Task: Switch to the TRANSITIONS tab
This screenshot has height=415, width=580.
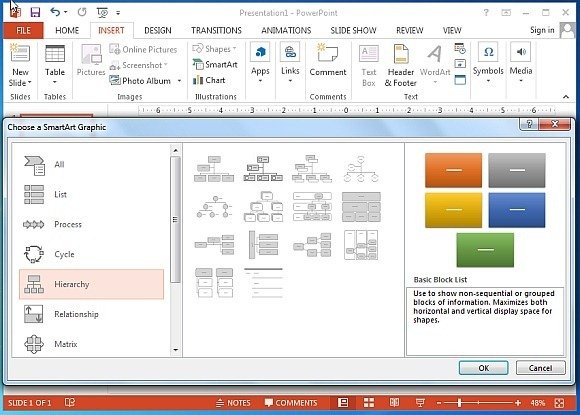Action: 216,30
